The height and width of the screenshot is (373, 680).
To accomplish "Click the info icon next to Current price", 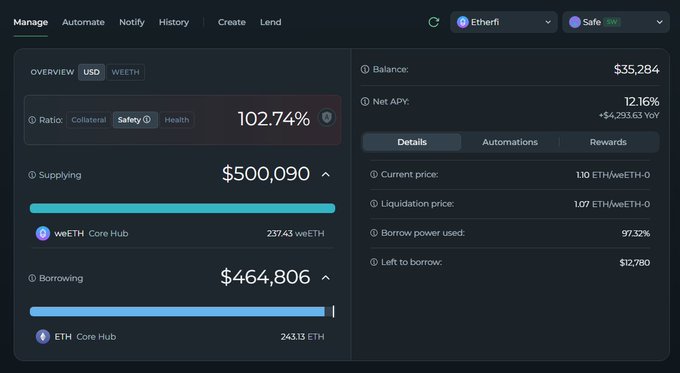I will [374, 174].
